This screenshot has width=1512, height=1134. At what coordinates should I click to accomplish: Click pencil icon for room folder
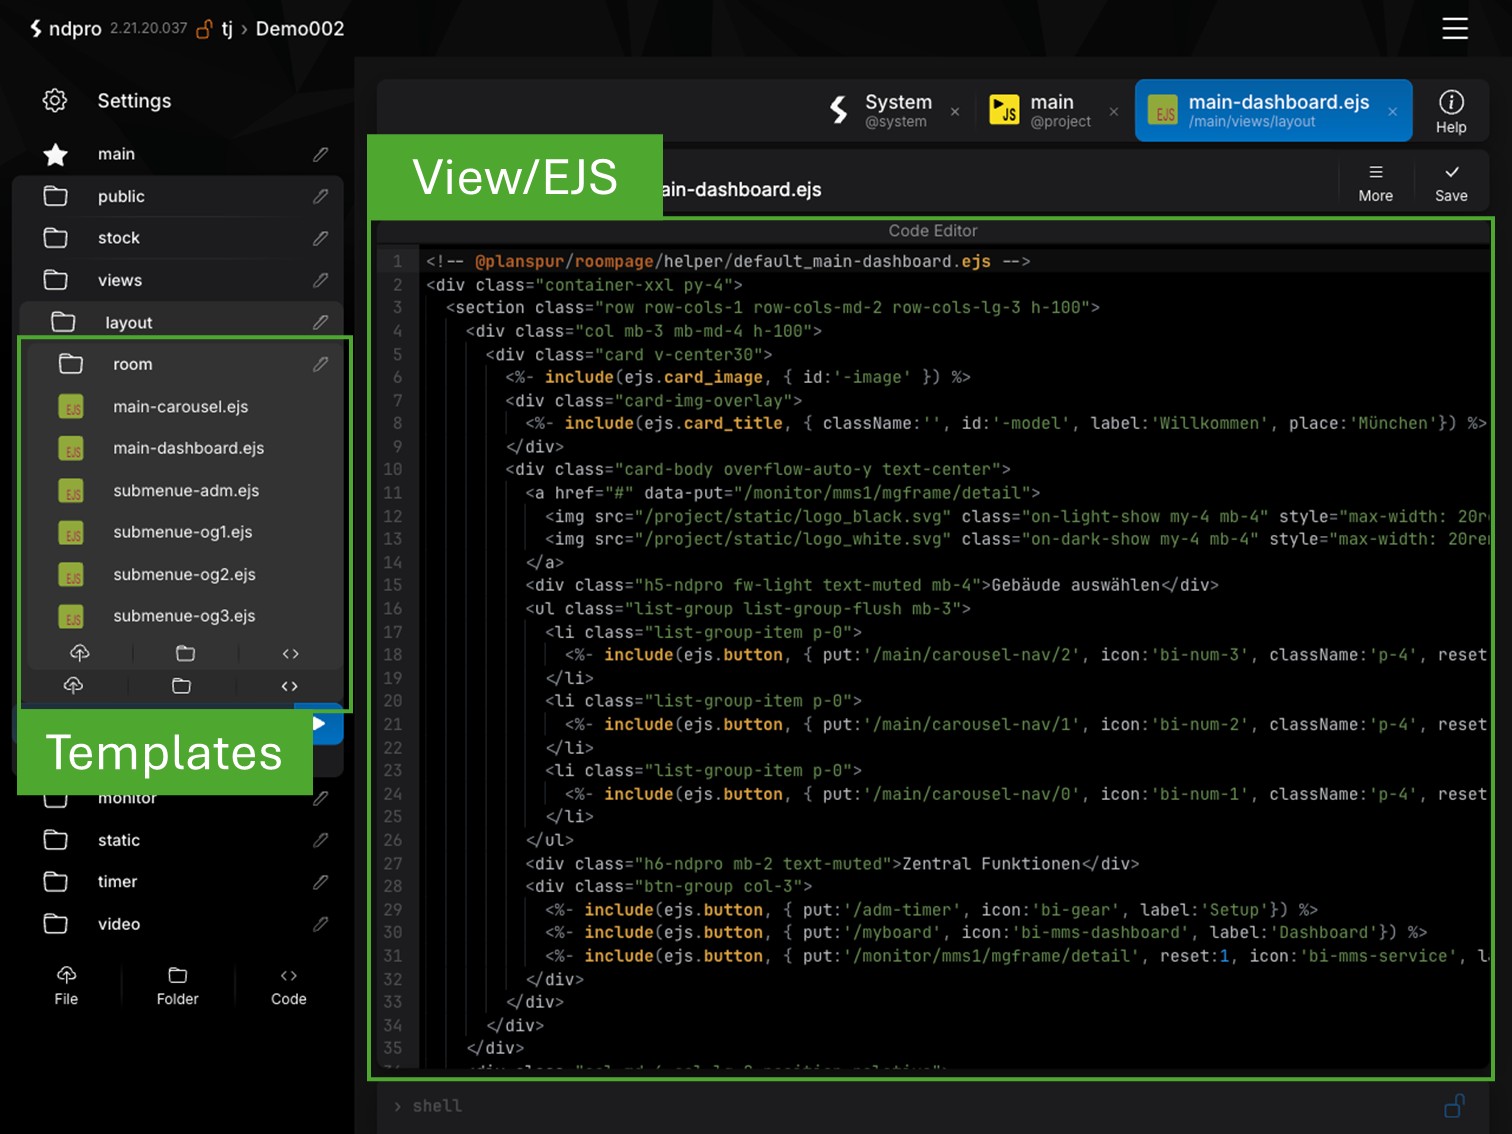pyautogui.click(x=320, y=364)
